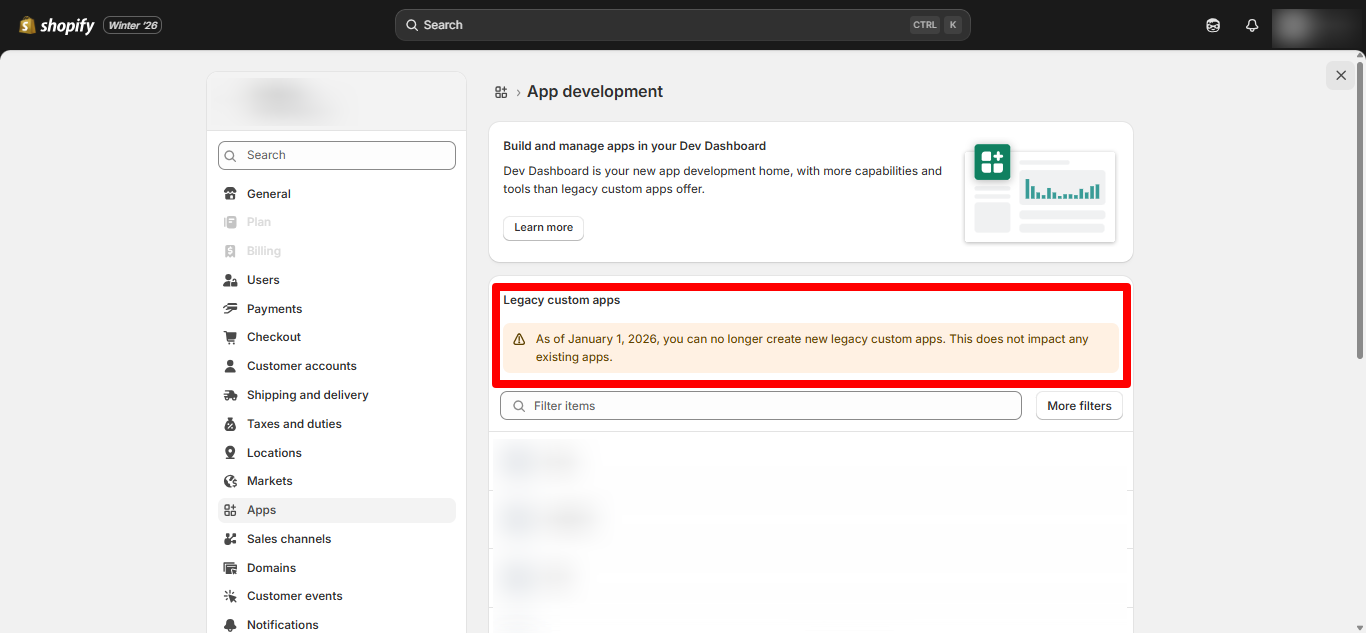Close the settings panel with the X
This screenshot has width=1366, height=633.
point(1341,75)
